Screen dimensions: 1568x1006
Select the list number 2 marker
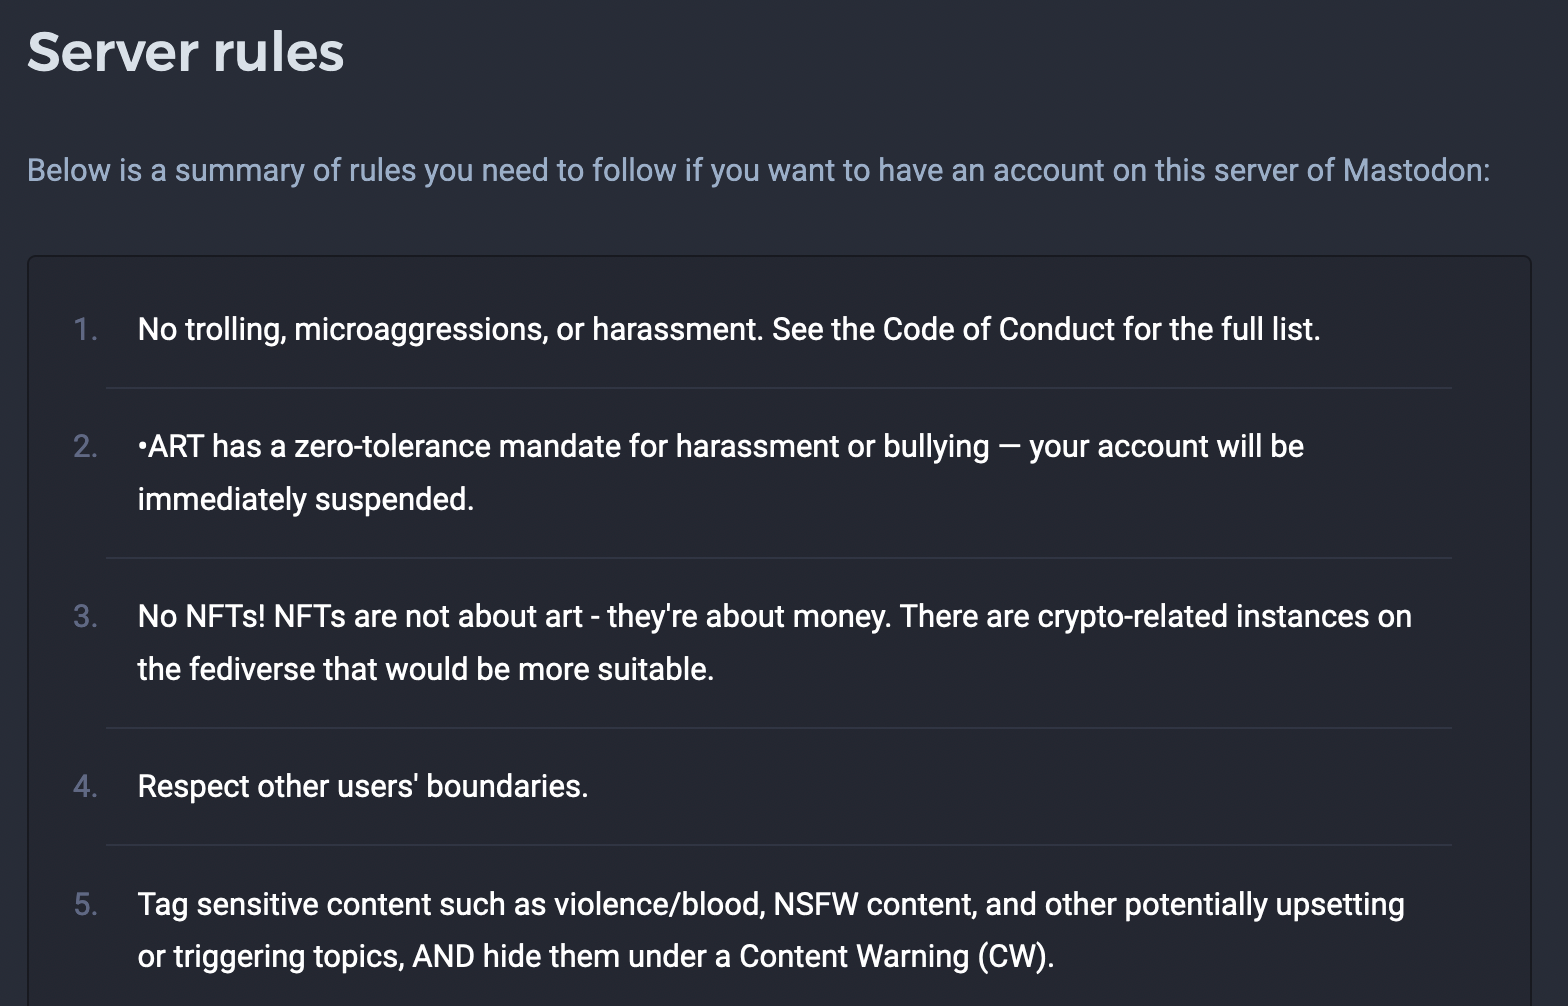[x=86, y=446]
